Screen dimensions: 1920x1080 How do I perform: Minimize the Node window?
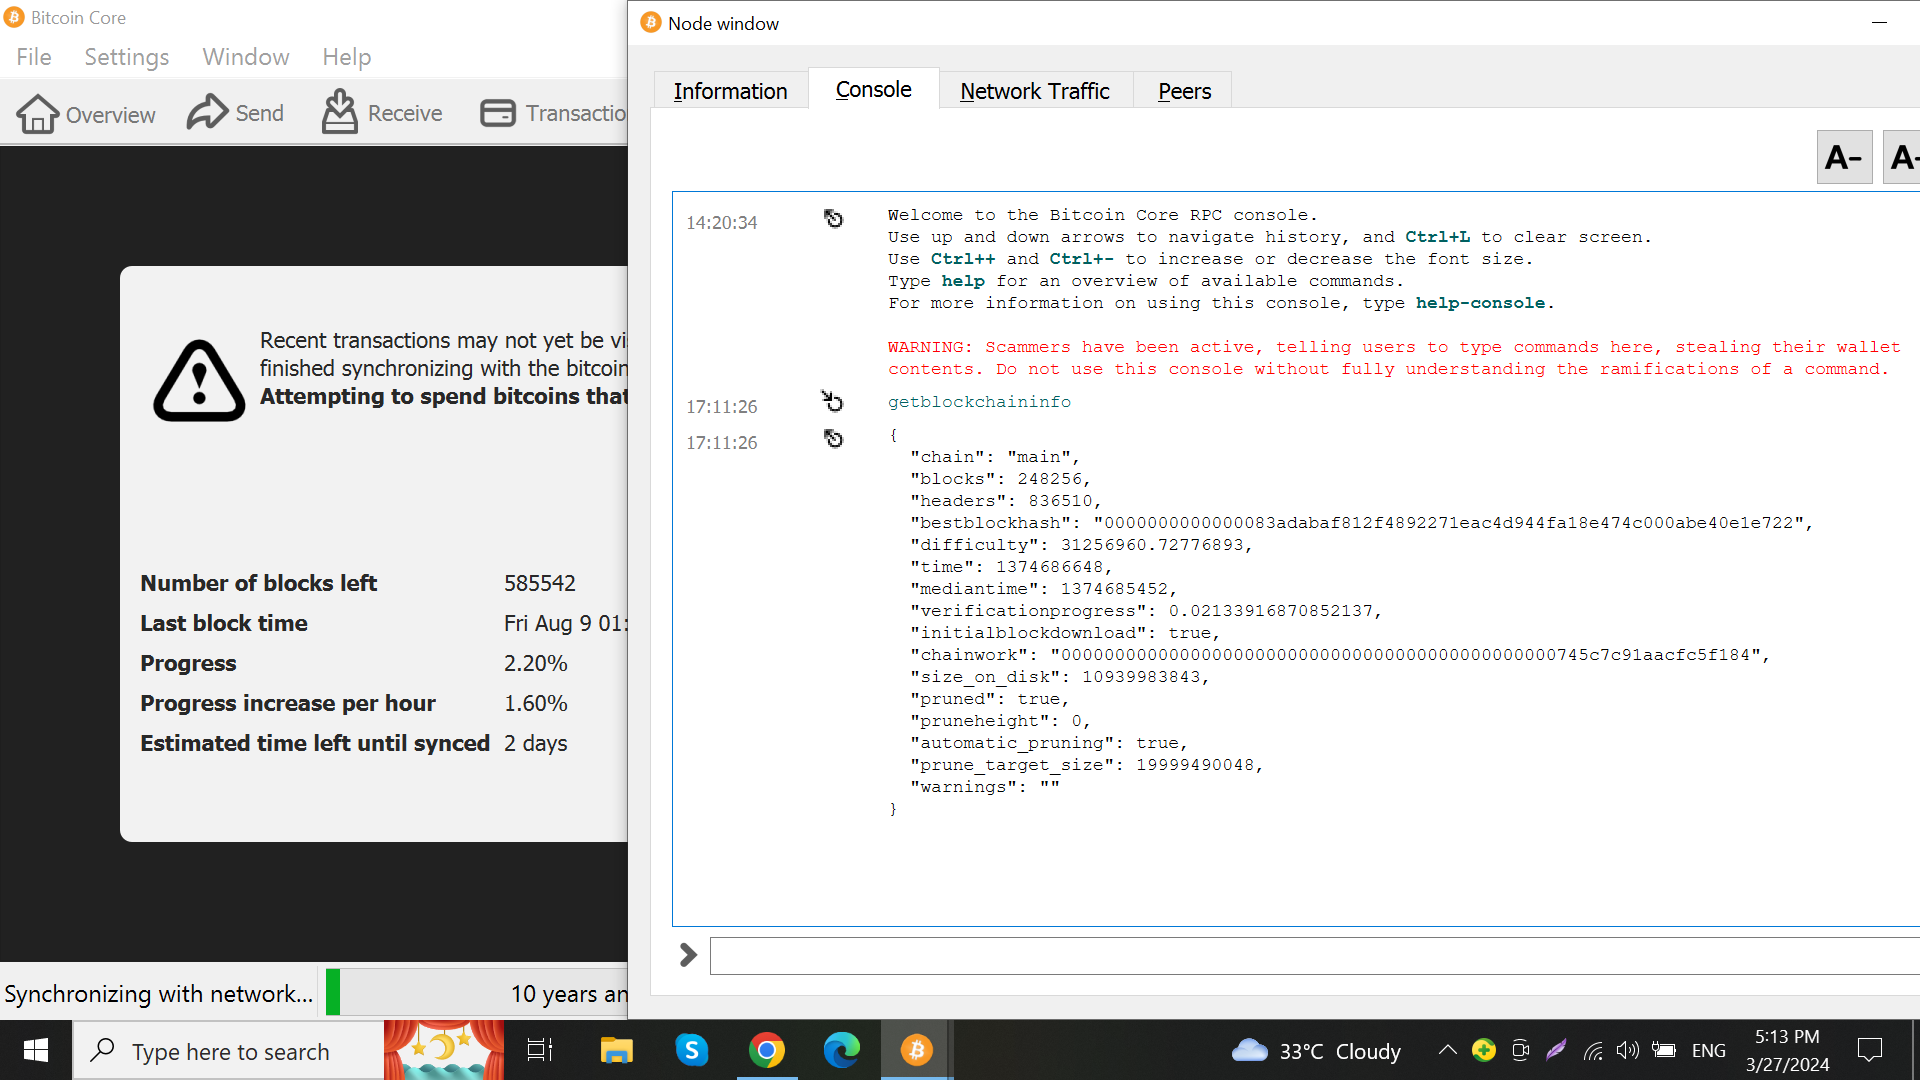tap(1879, 22)
